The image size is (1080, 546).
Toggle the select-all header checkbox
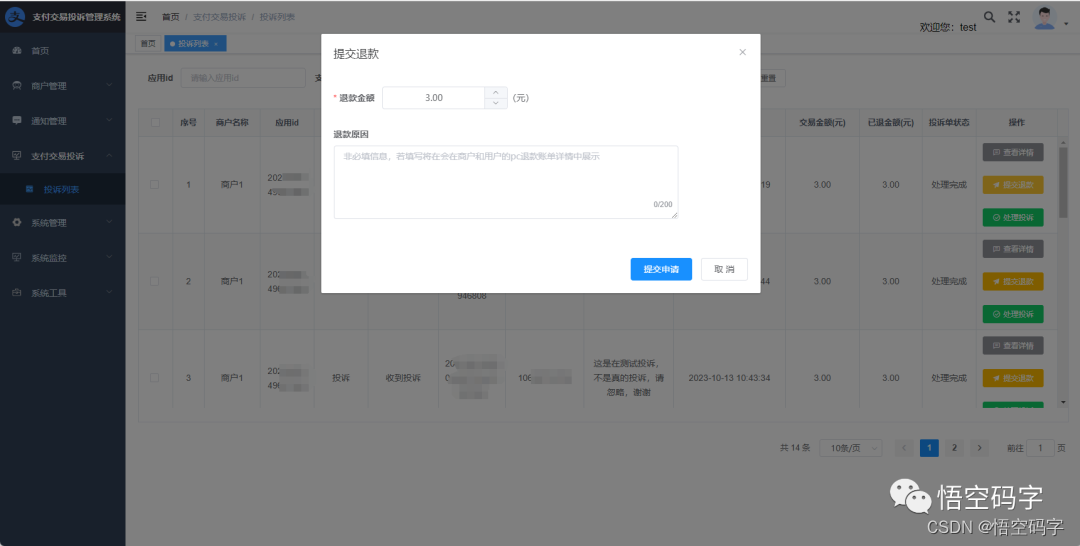click(x=155, y=123)
